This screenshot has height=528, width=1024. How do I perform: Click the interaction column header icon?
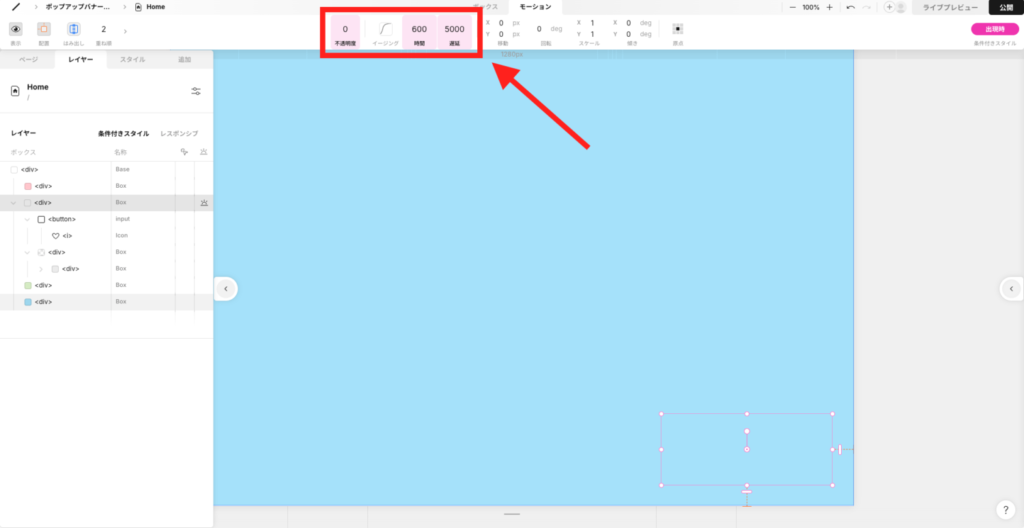[x=184, y=152]
